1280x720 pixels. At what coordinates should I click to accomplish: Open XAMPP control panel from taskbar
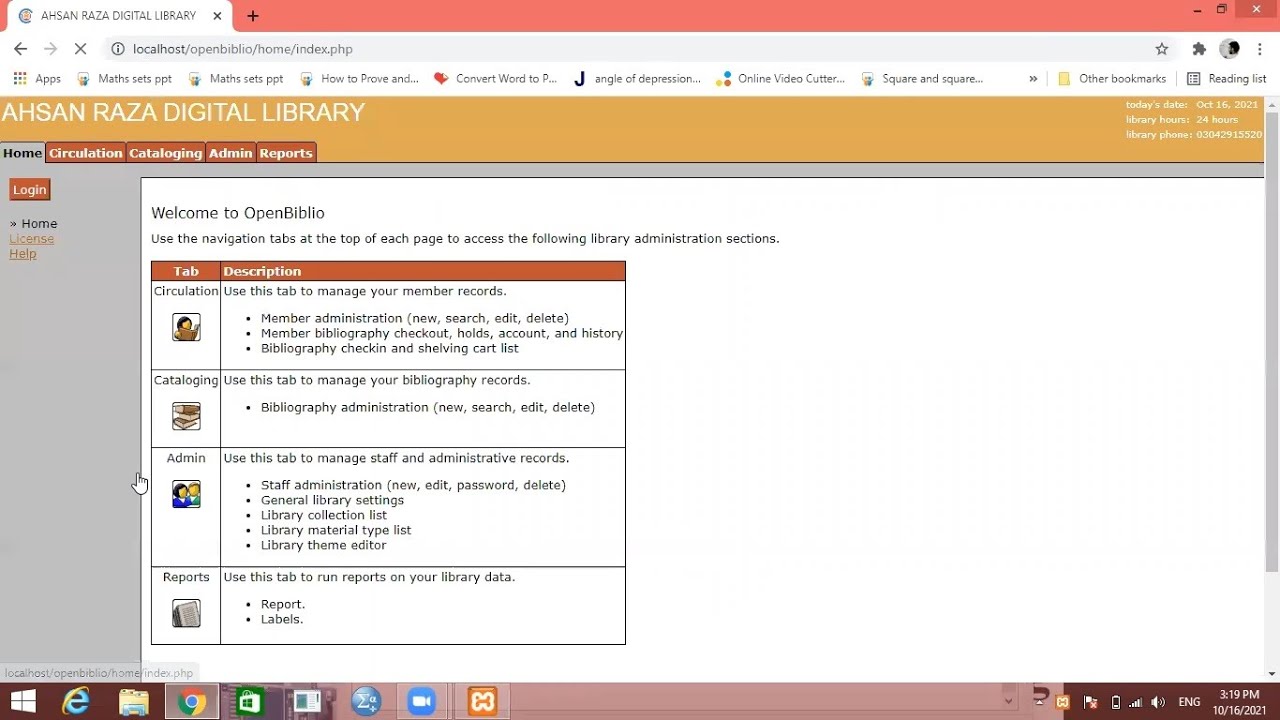483,702
